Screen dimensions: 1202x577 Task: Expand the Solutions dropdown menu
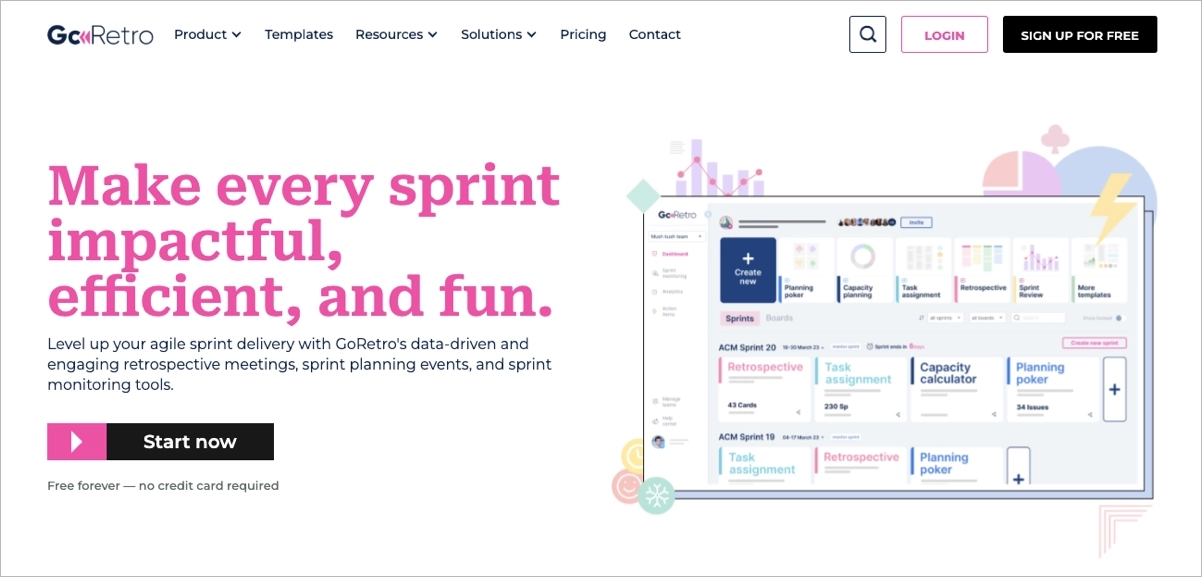point(498,35)
